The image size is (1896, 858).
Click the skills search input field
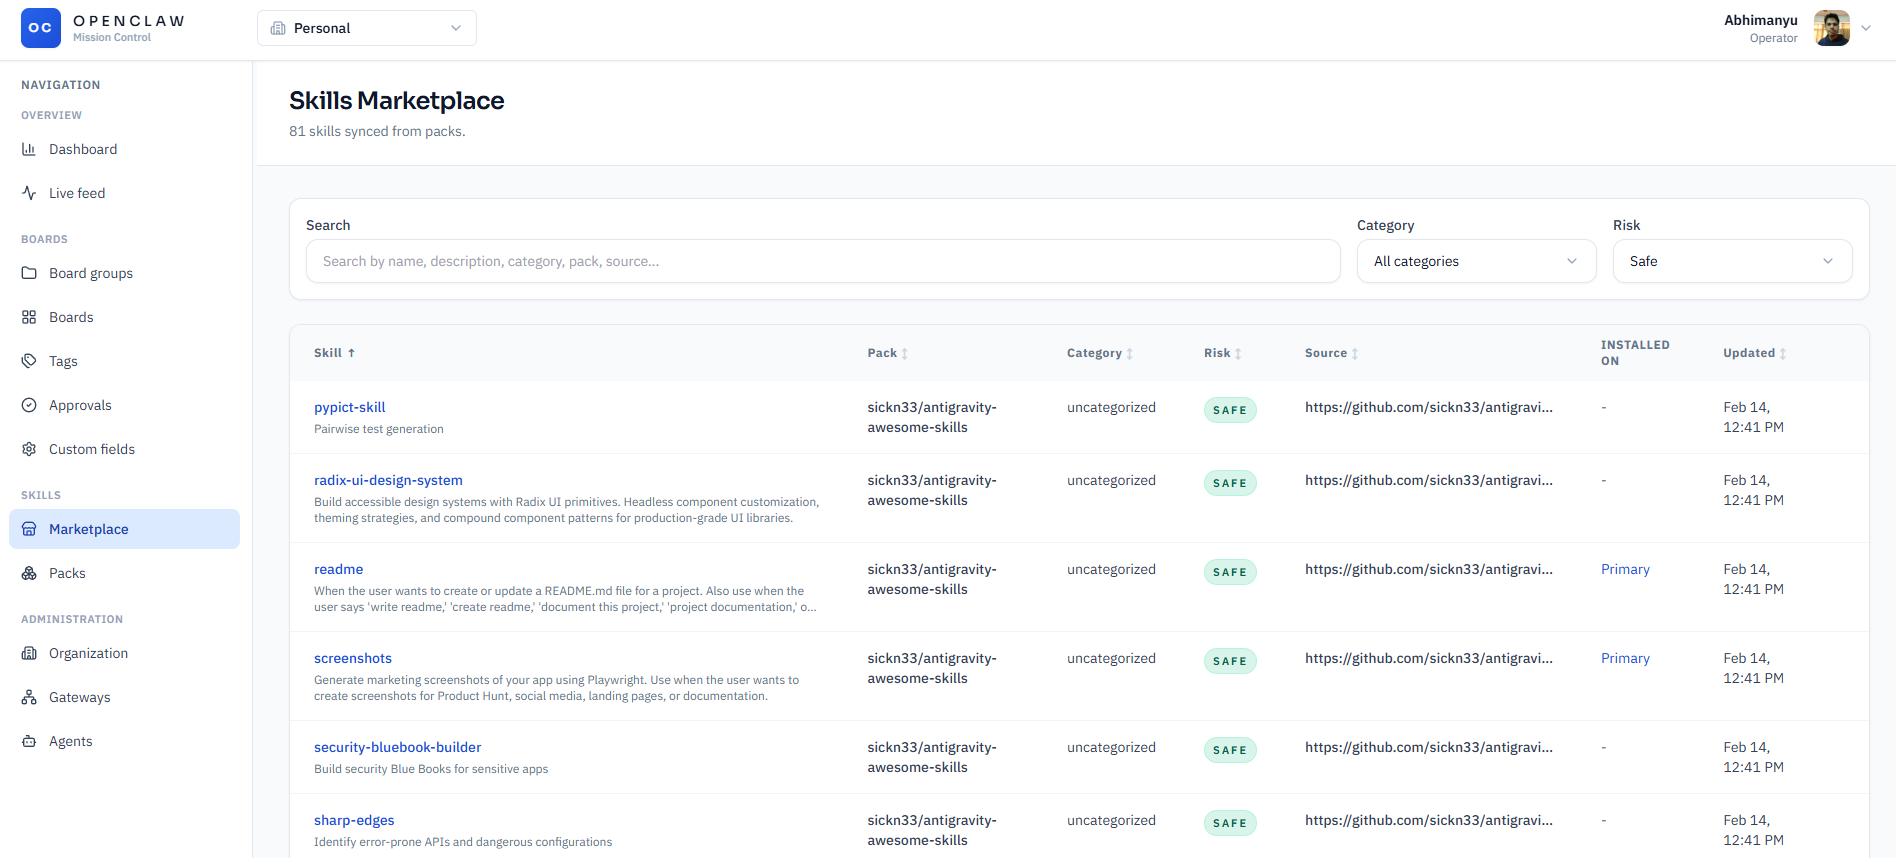822,261
